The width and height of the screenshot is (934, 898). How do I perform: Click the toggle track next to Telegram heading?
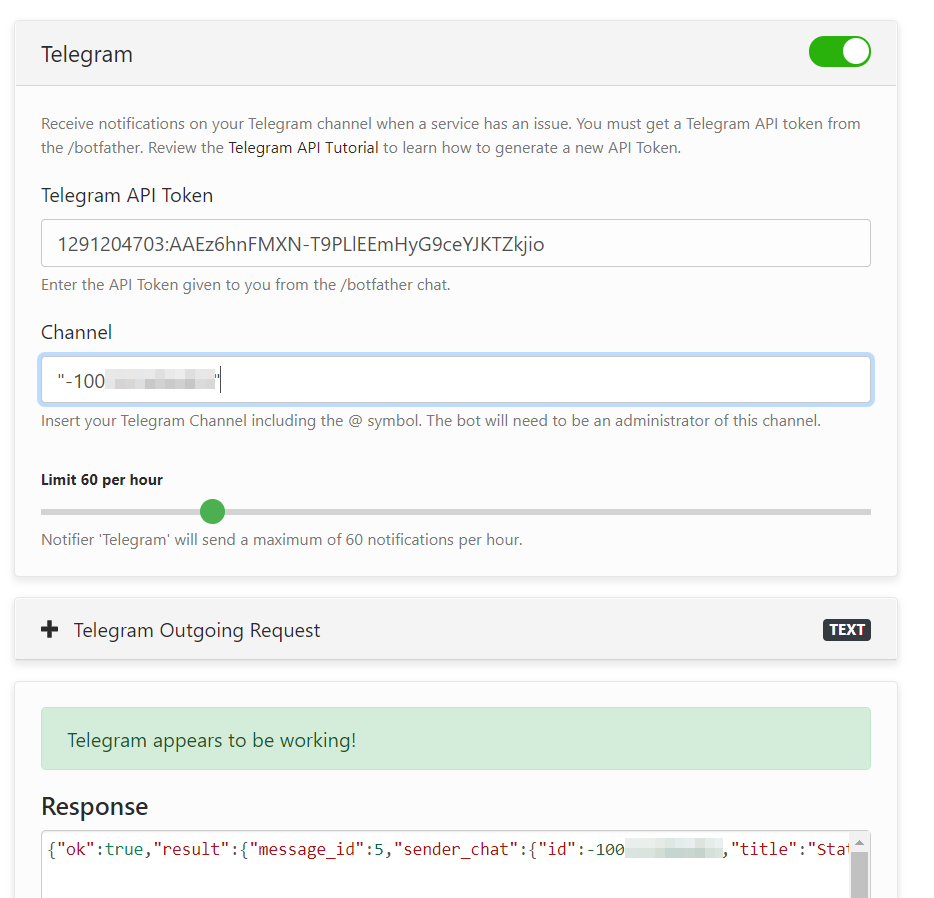839,51
